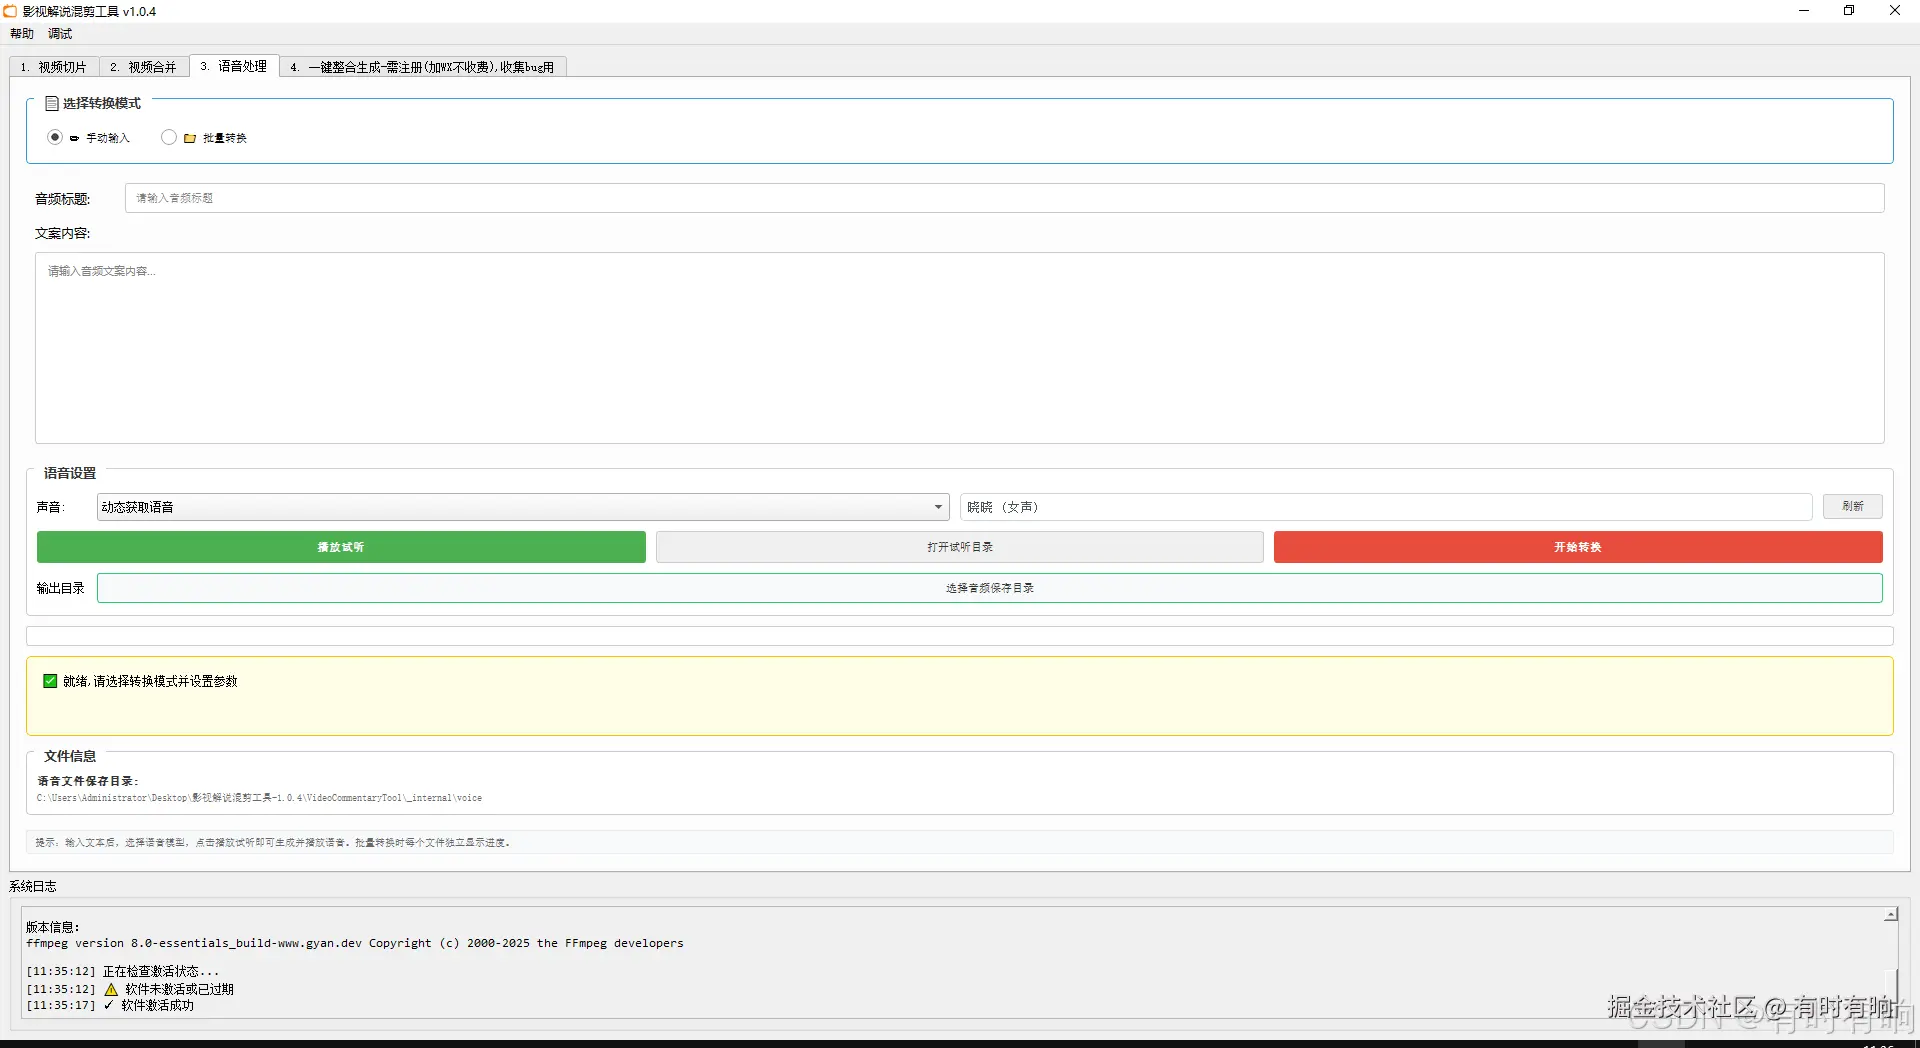The image size is (1920, 1048).
Task: Click the ffmpeg version log line
Action: 355,943
